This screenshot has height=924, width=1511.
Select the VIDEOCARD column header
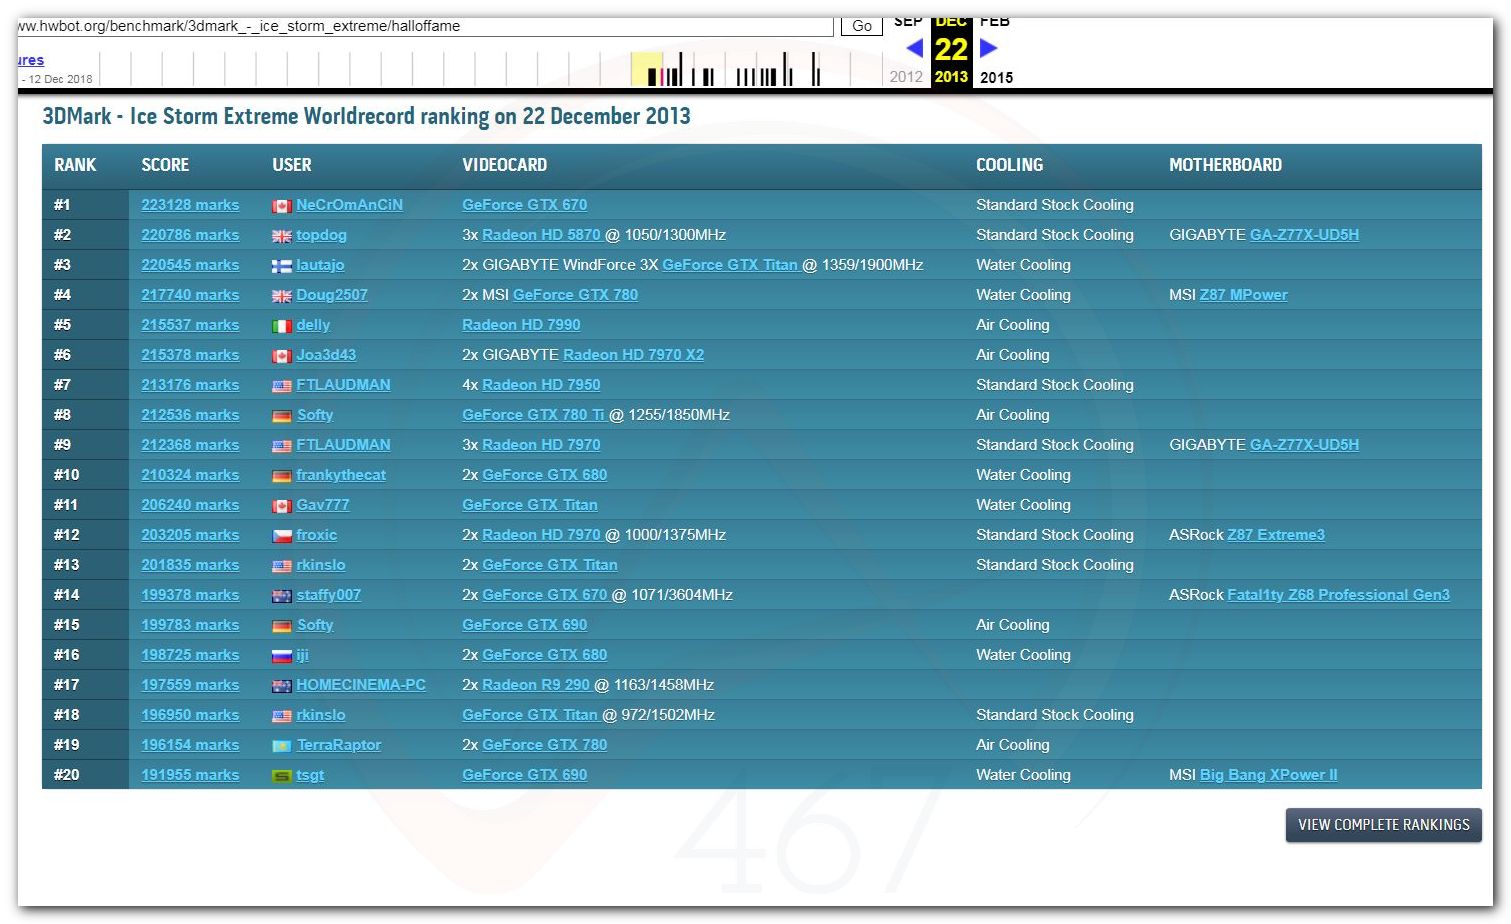[x=504, y=165]
